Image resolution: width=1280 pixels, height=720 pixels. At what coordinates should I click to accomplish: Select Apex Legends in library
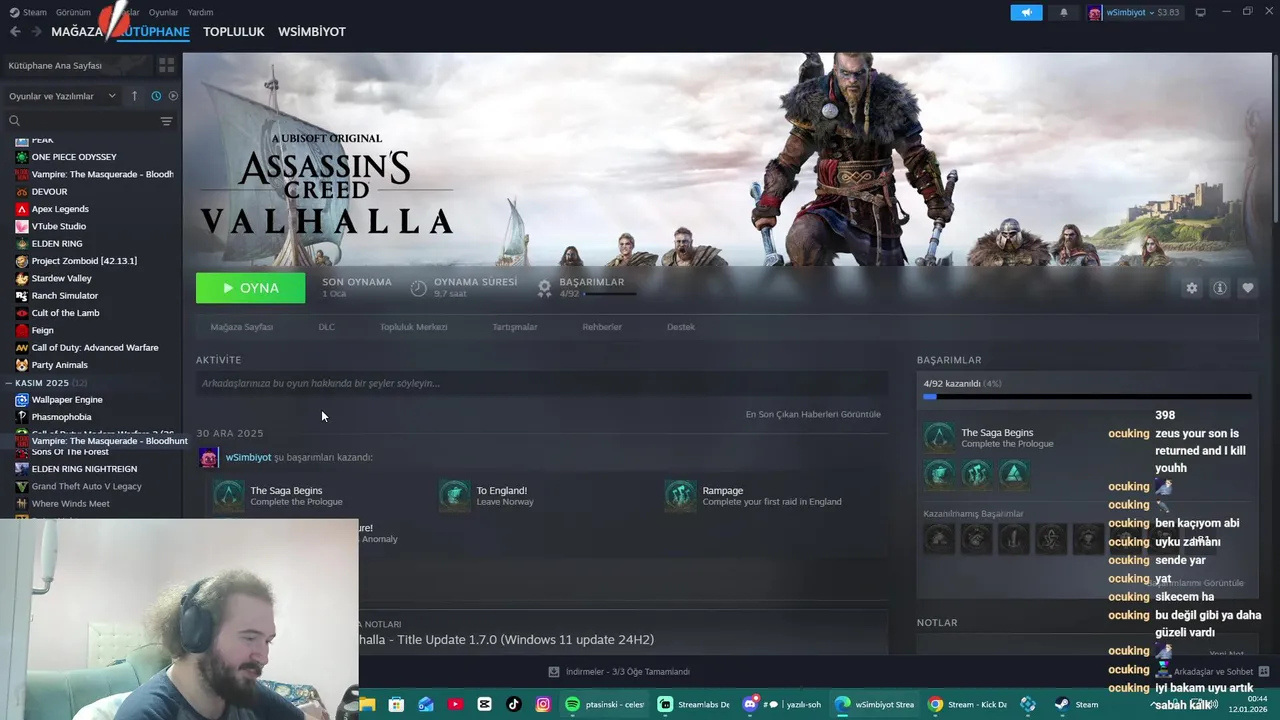(60, 209)
